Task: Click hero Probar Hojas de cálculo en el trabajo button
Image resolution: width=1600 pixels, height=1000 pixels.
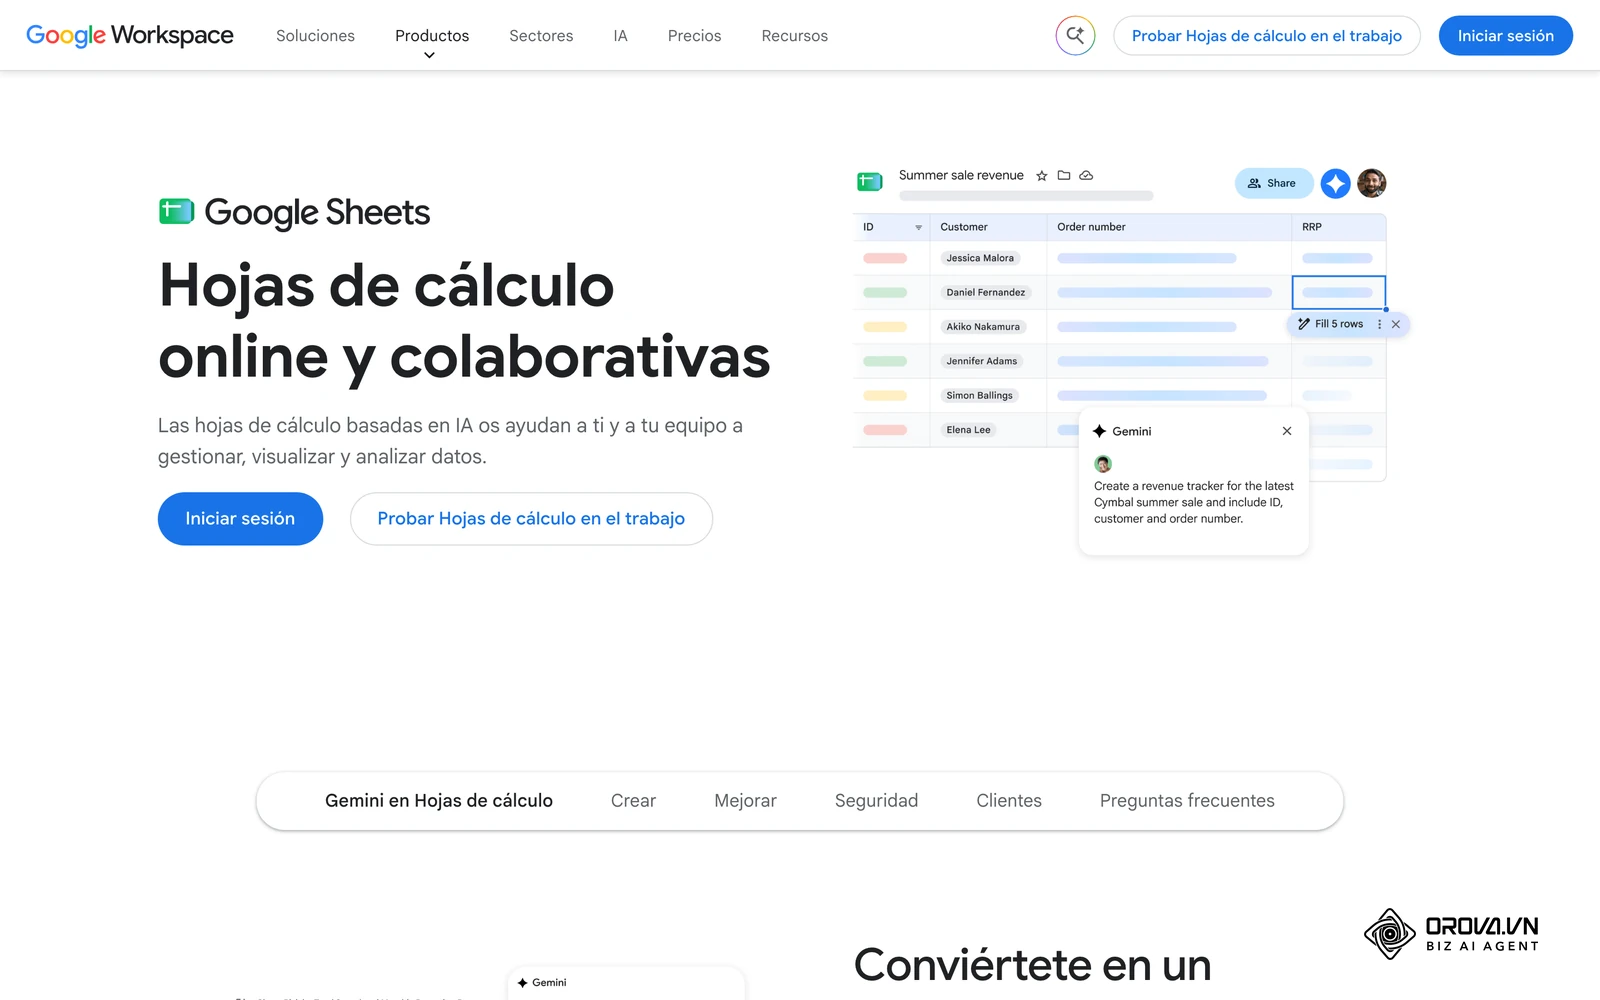Action: click(x=531, y=519)
